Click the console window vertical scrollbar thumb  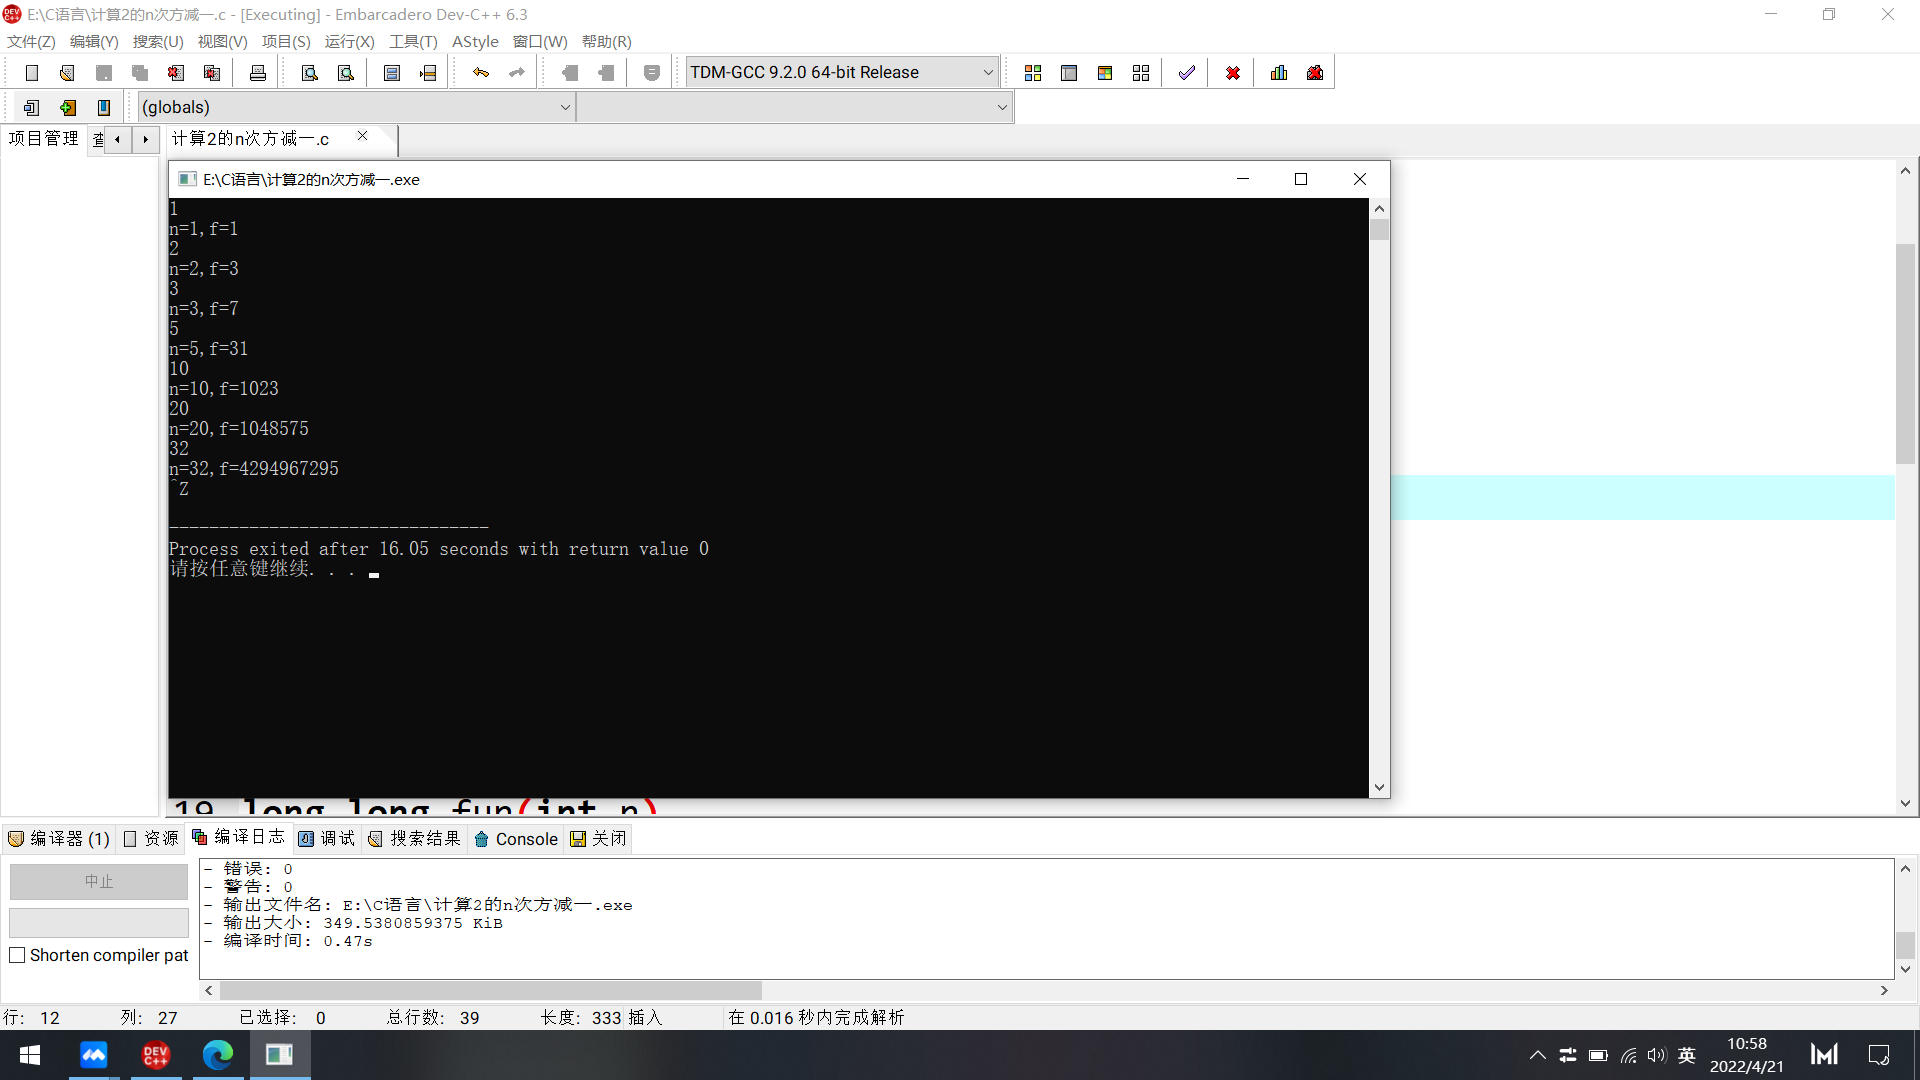(x=1379, y=230)
